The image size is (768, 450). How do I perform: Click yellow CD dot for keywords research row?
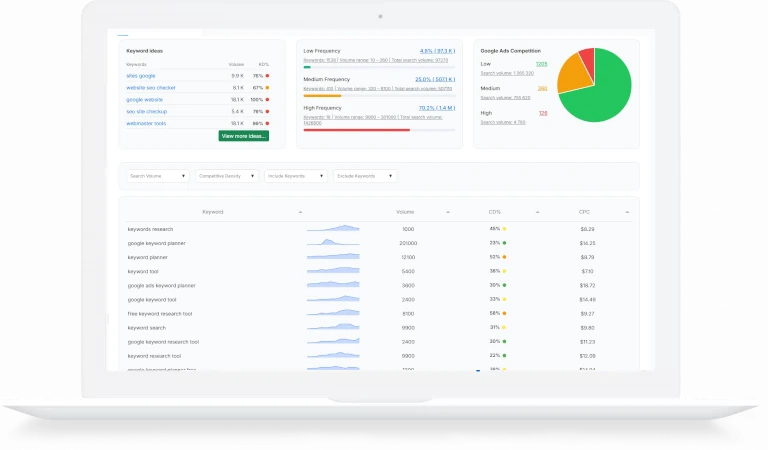point(504,229)
